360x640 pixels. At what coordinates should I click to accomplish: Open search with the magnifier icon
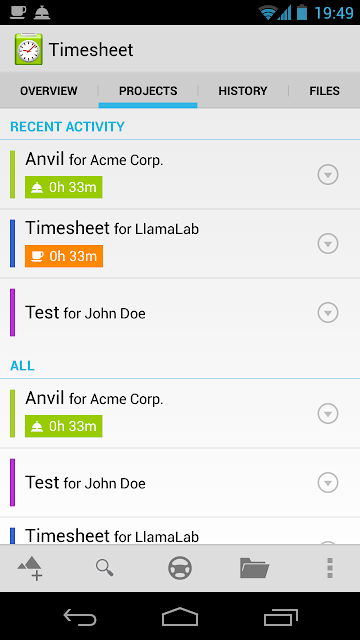(104, 568)
